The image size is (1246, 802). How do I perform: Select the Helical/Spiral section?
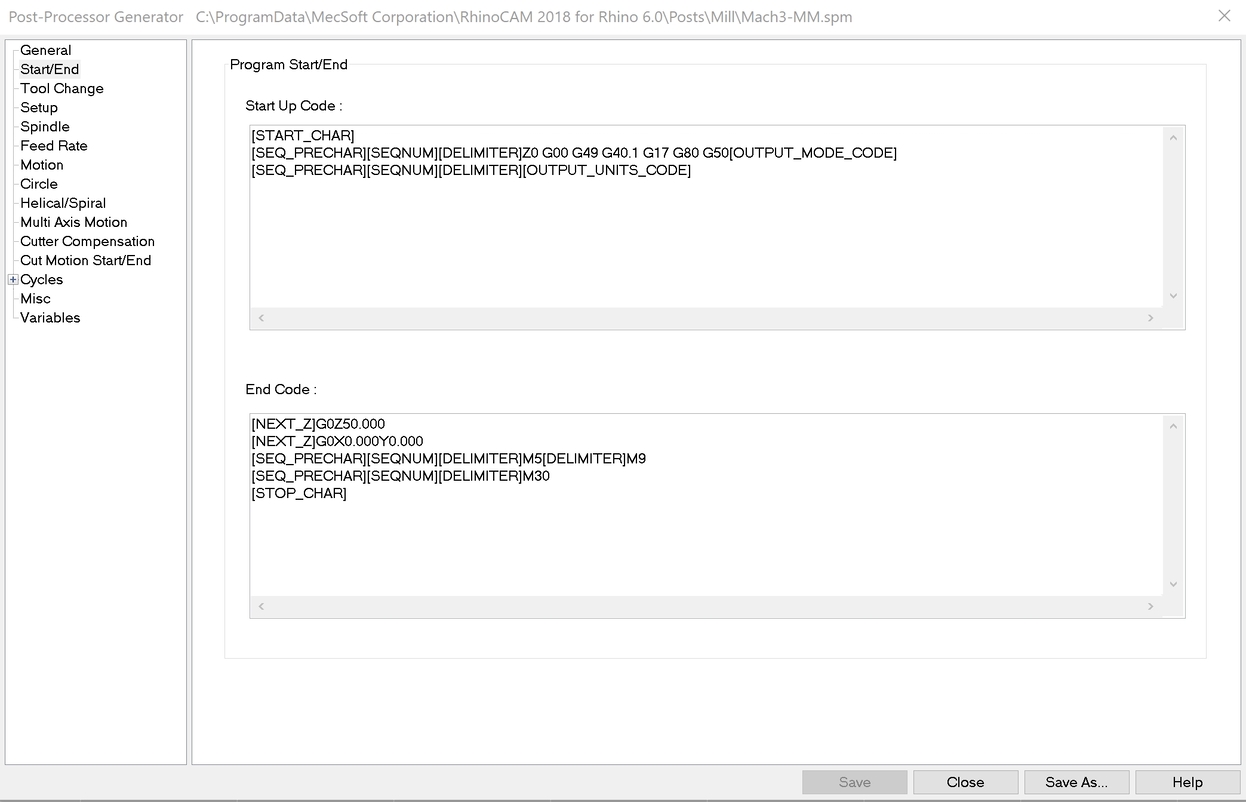[x=62, y=202]
